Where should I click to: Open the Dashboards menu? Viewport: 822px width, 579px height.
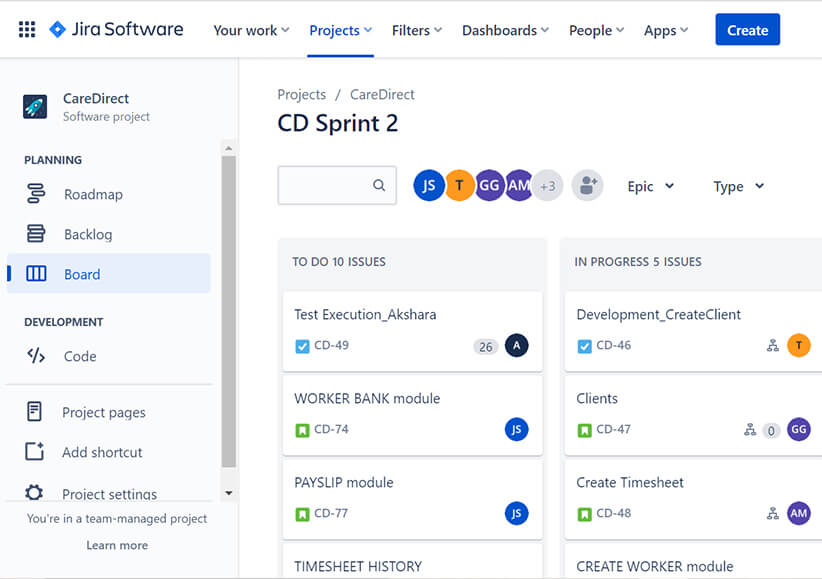click(x=505, y=30)
